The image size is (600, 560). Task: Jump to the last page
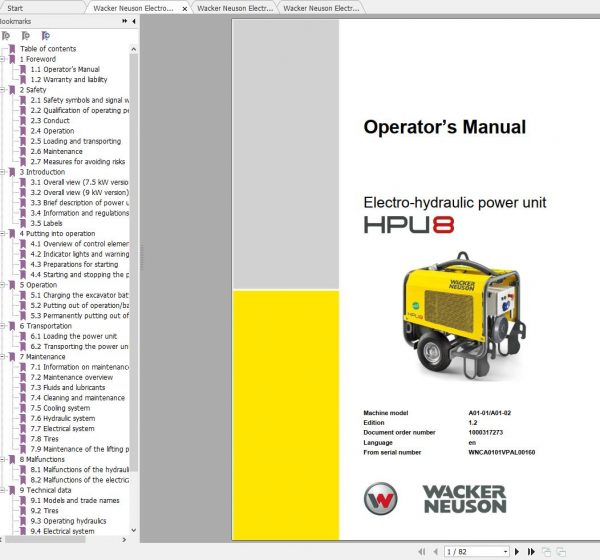pos(531,552)
